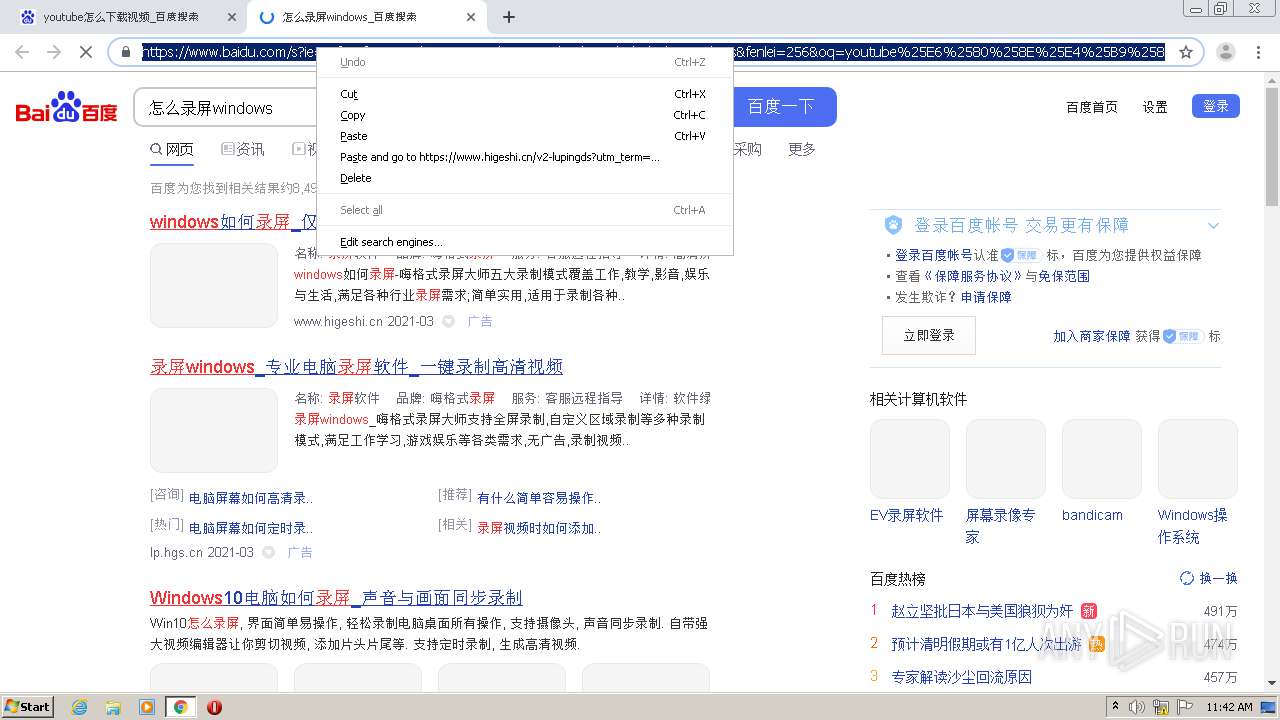This screenshot has width=1280, height=720.
Task: Open the 加入商家保障 link
Action: point(1091,337)
